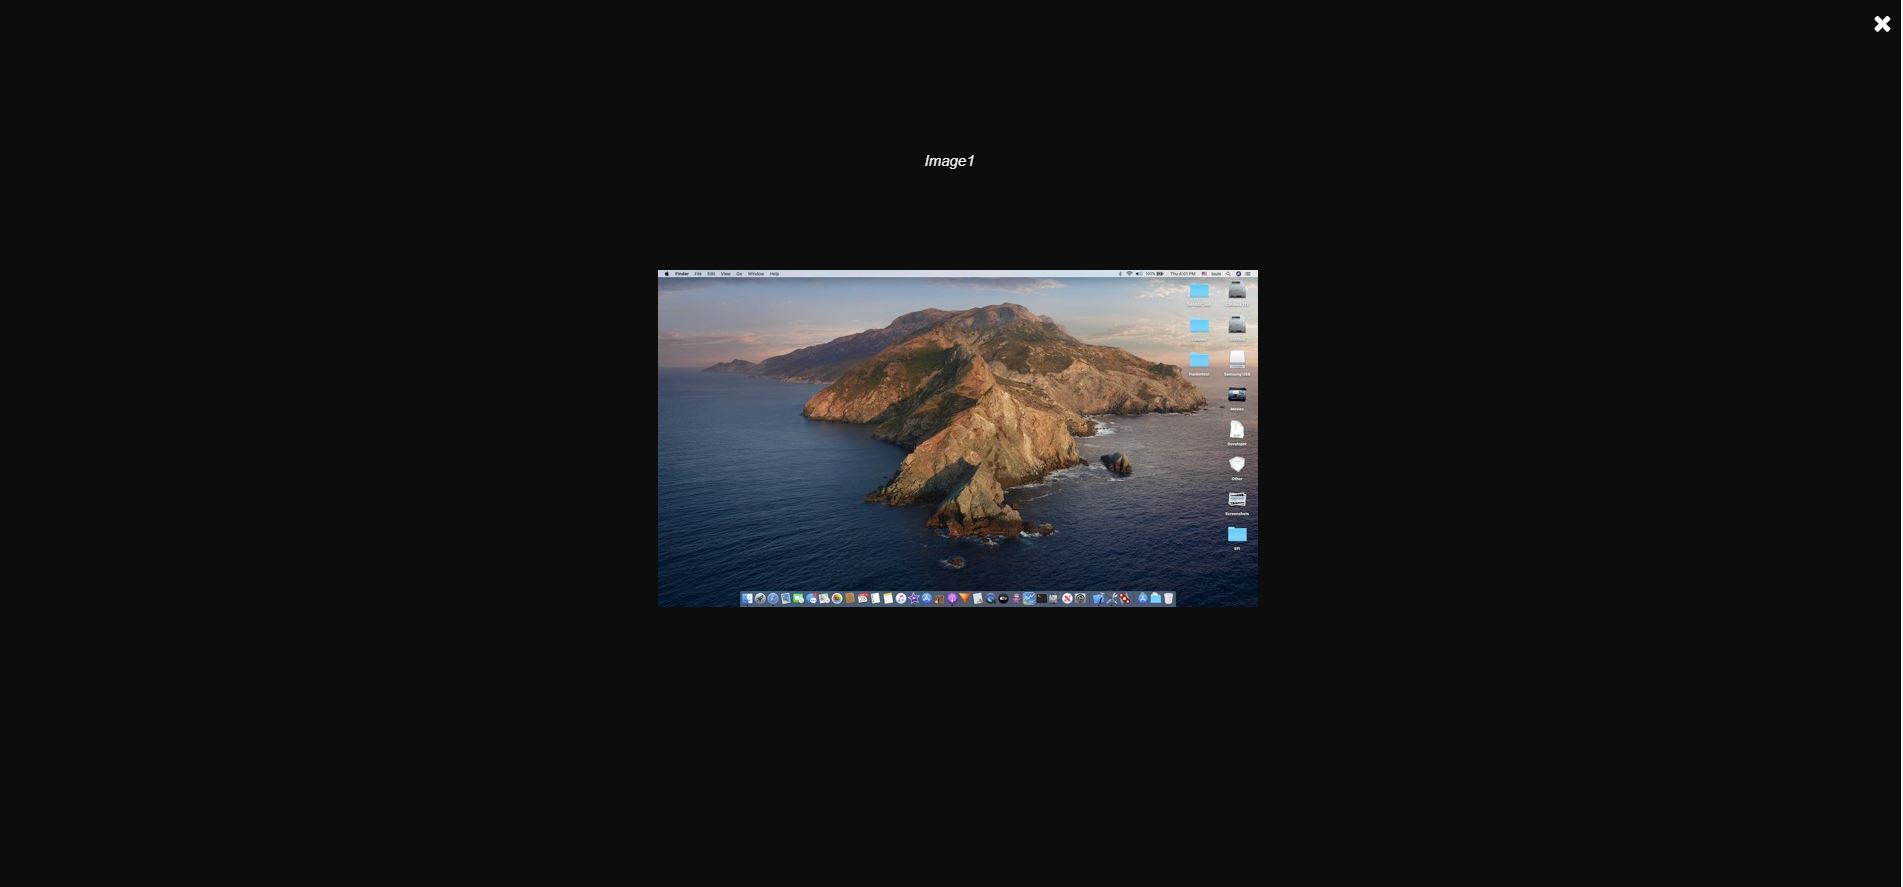Screen dimensions: 1903x887
Task: Open the battery status menu
Action: pyautogui.click(x=1160, y=274)
